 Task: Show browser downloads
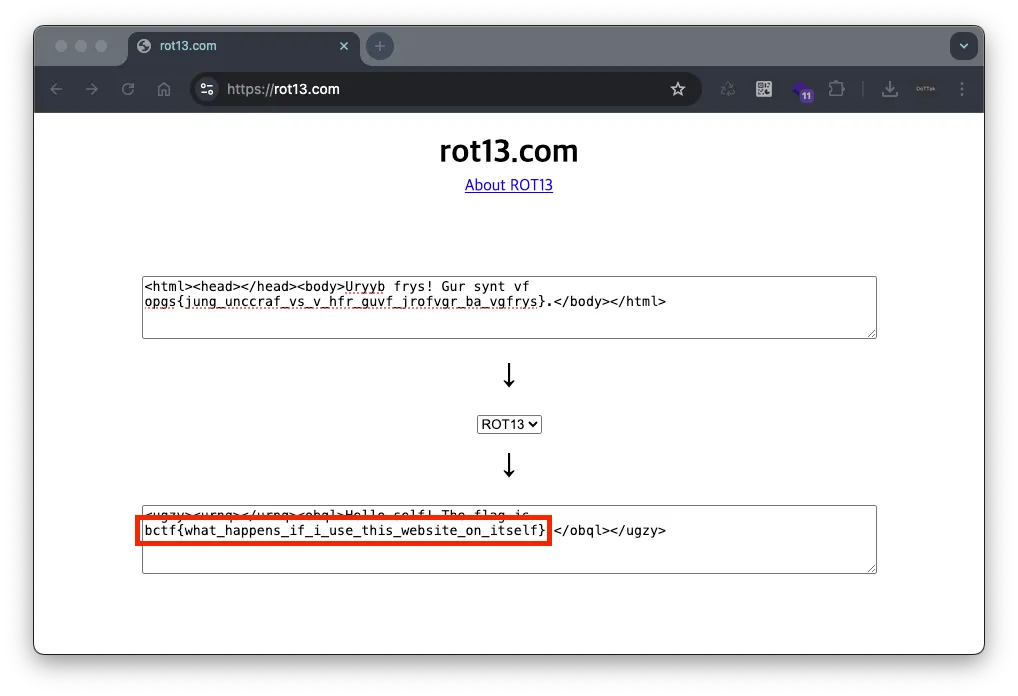(890, 89)
